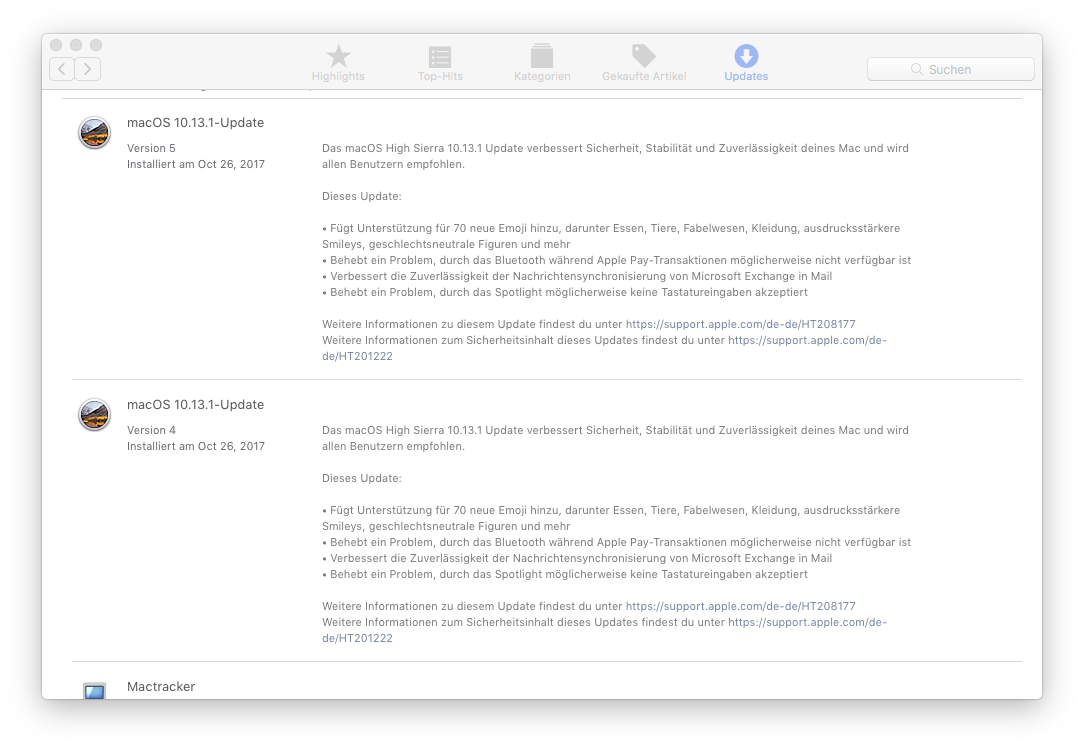Switch to the Highlights tab label

coord(338,76)
